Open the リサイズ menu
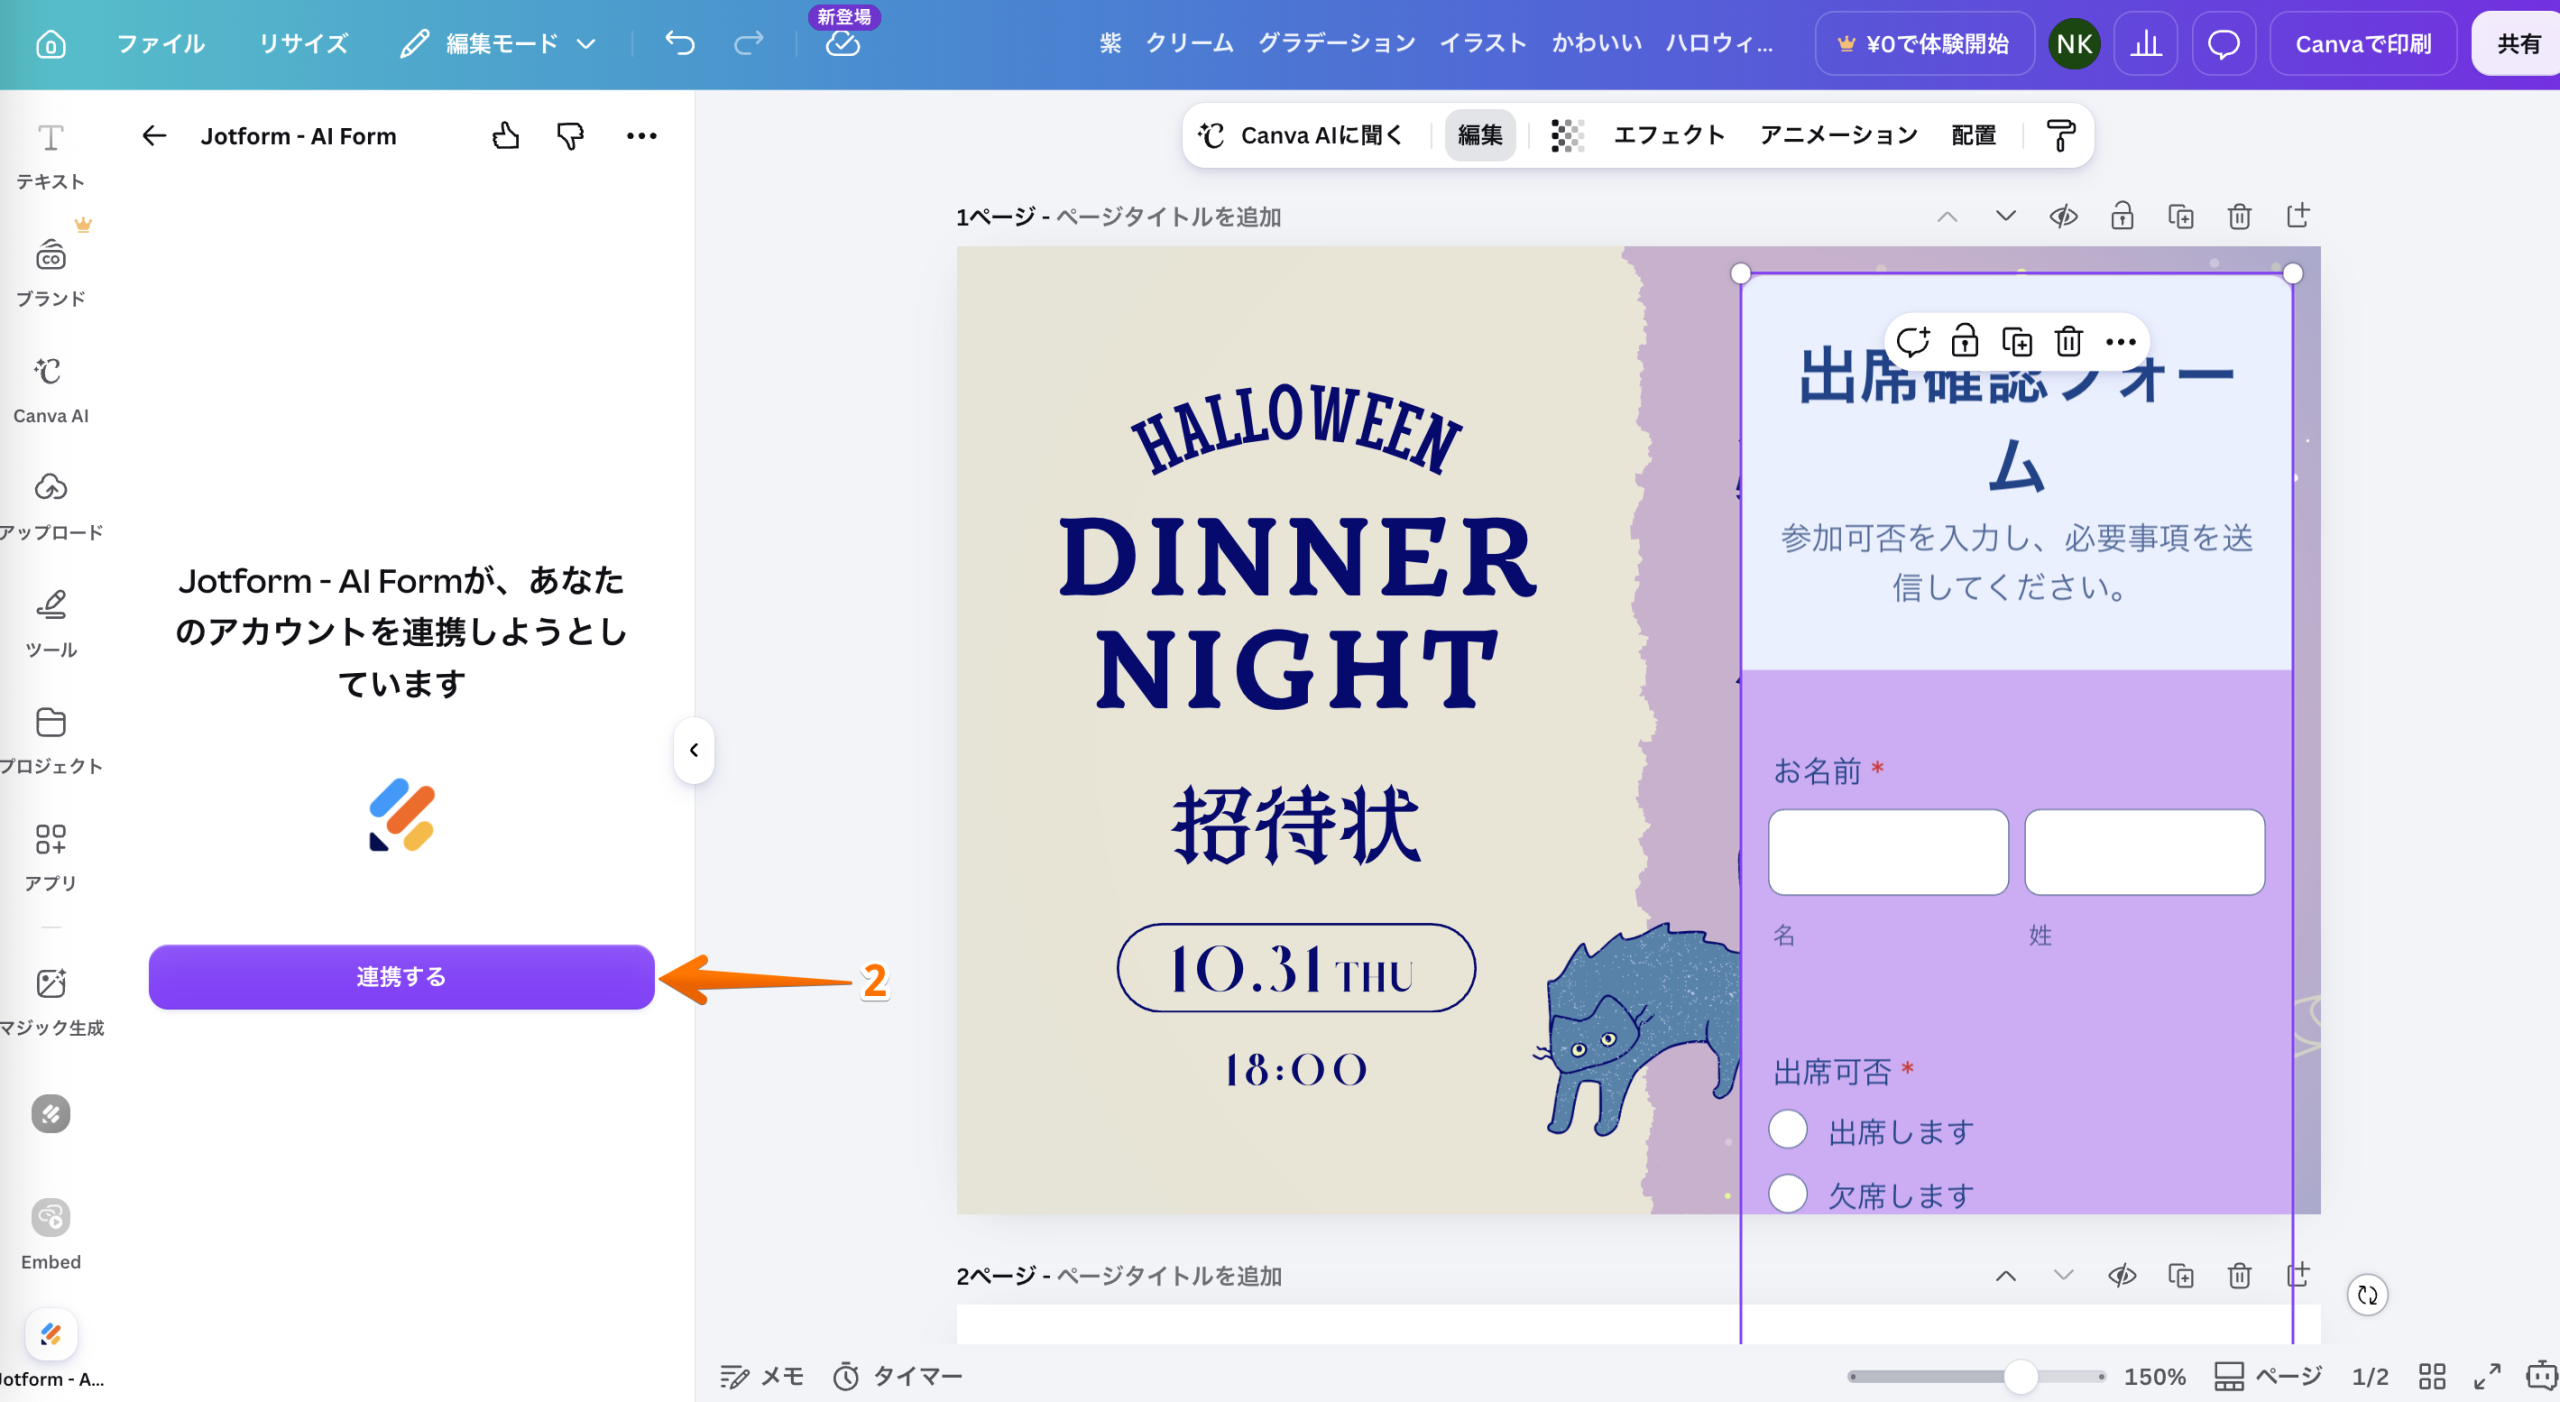This screenshot has width=2560, height=1402. (x=303, y=44)
